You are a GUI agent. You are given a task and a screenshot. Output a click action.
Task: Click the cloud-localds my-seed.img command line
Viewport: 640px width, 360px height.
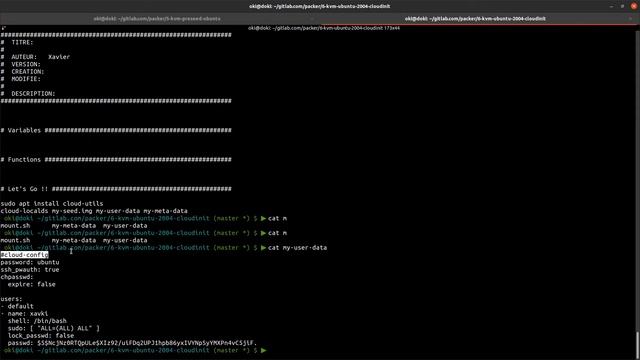tap(94, 211)
